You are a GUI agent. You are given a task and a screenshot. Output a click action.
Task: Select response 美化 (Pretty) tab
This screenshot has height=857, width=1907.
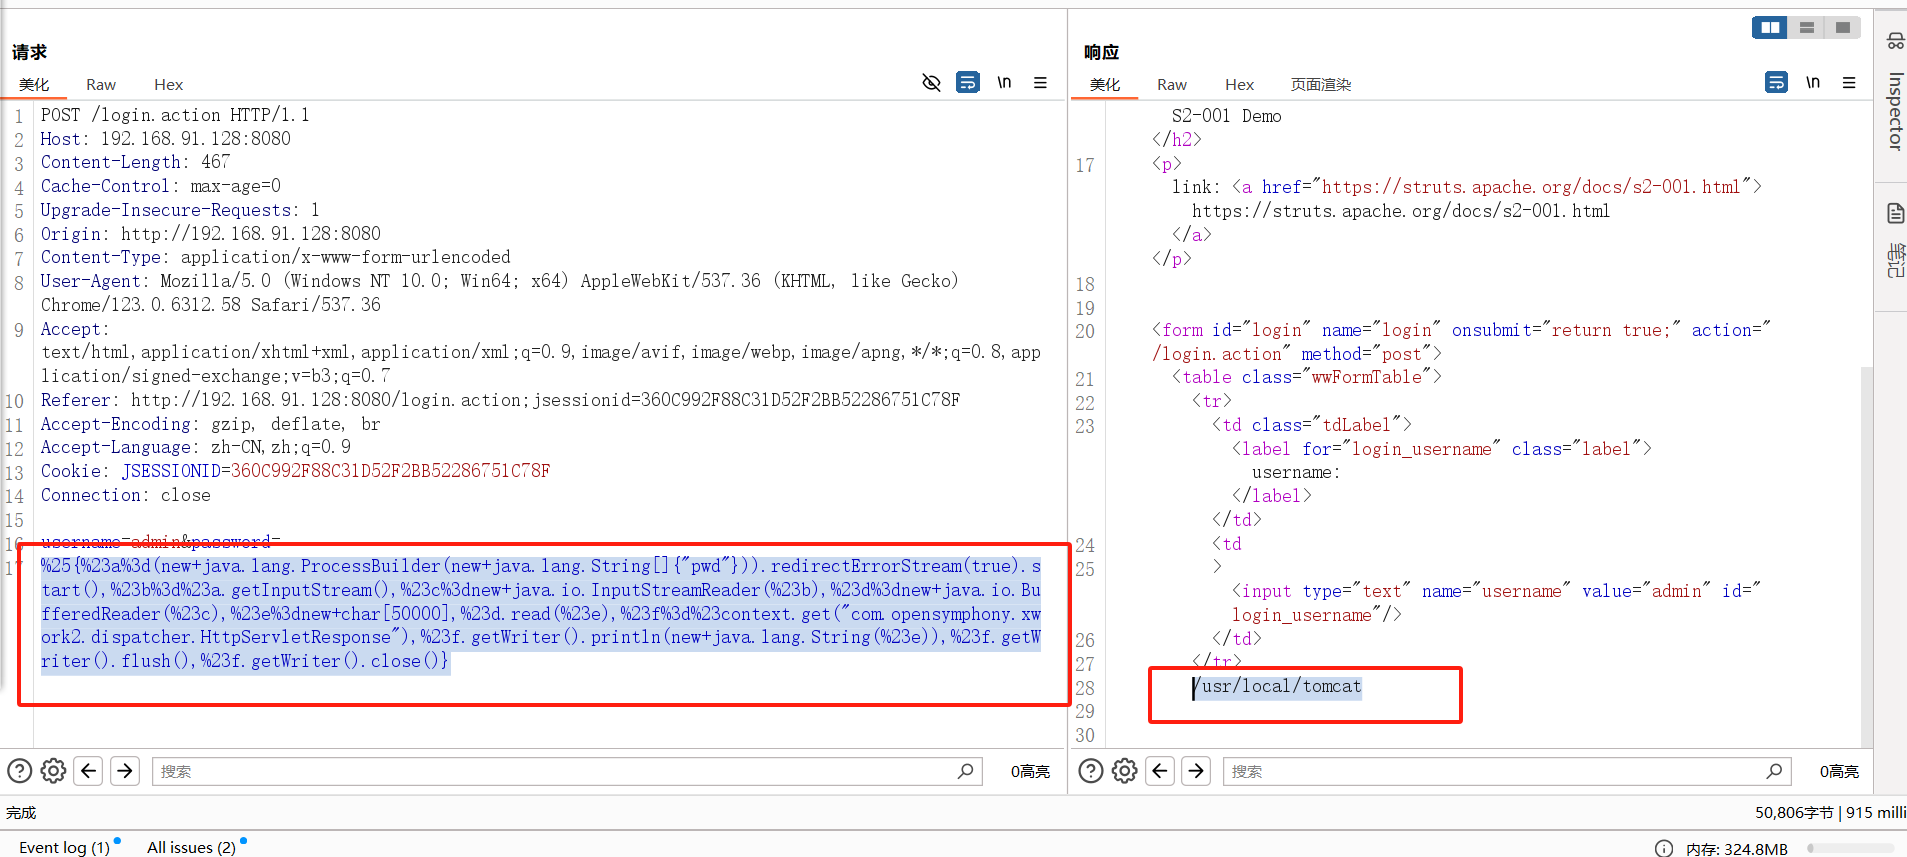[1105, 85]
